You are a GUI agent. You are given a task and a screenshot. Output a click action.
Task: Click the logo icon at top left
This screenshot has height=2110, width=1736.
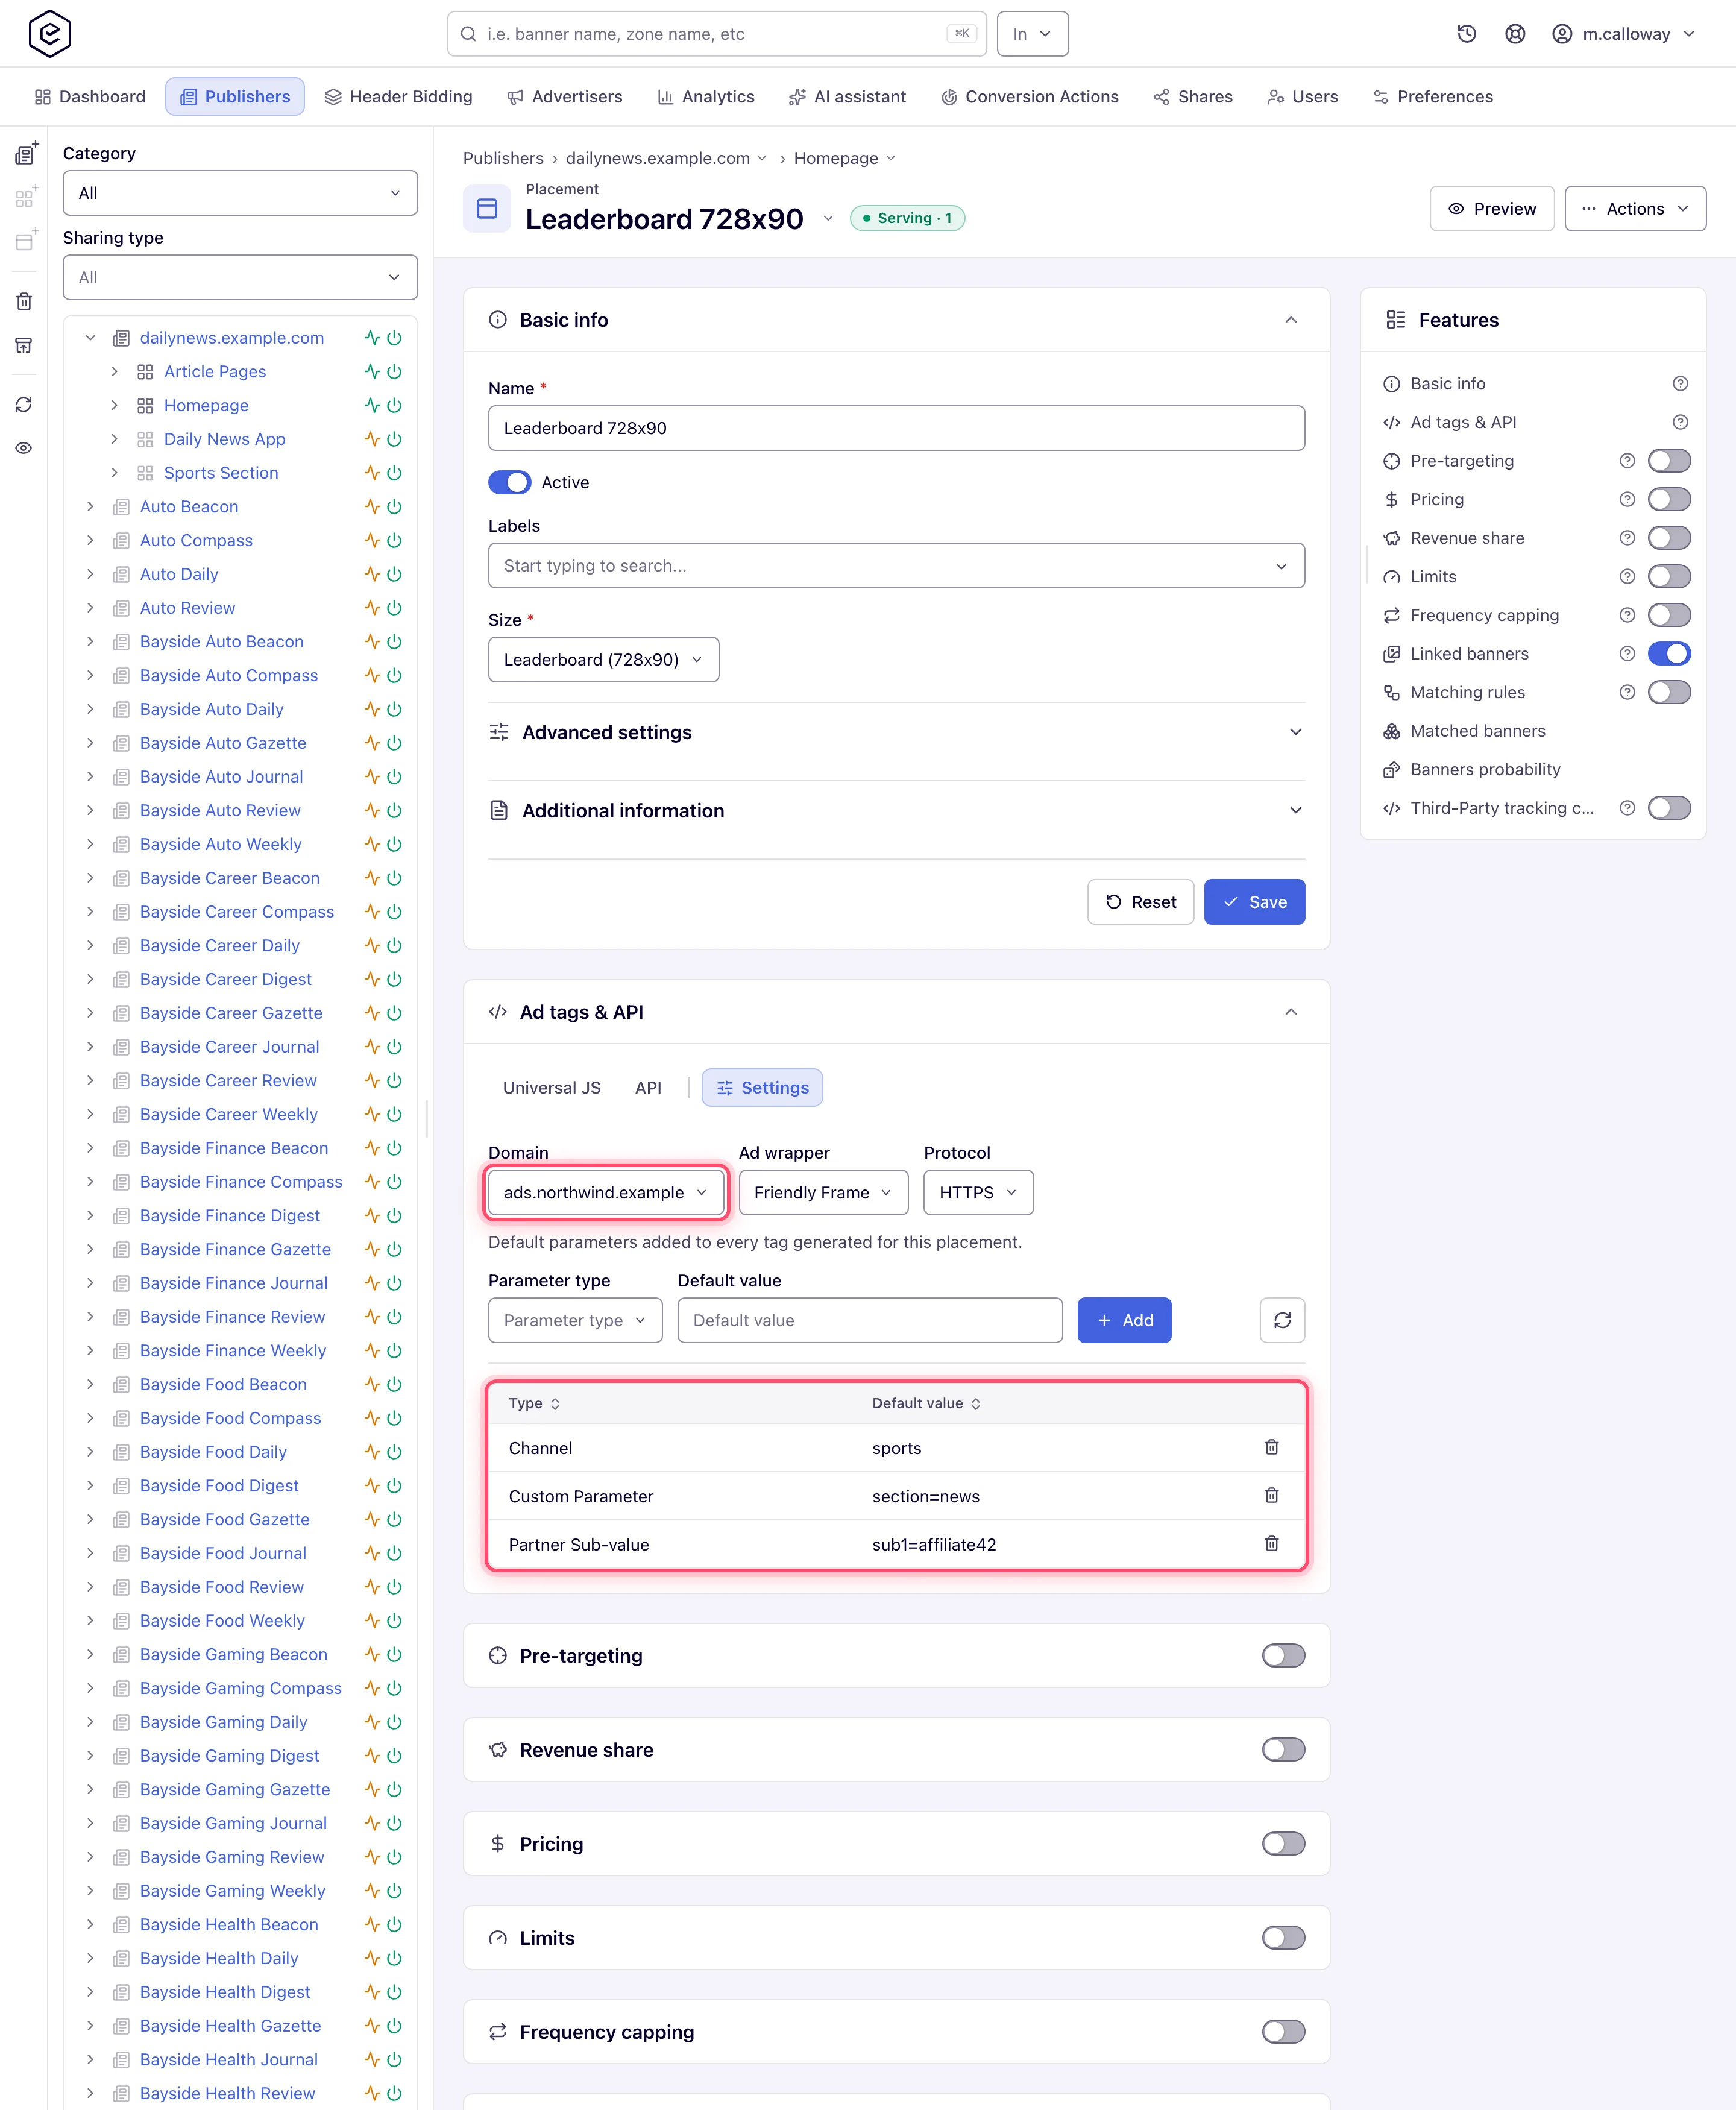[x=49, y=34]
